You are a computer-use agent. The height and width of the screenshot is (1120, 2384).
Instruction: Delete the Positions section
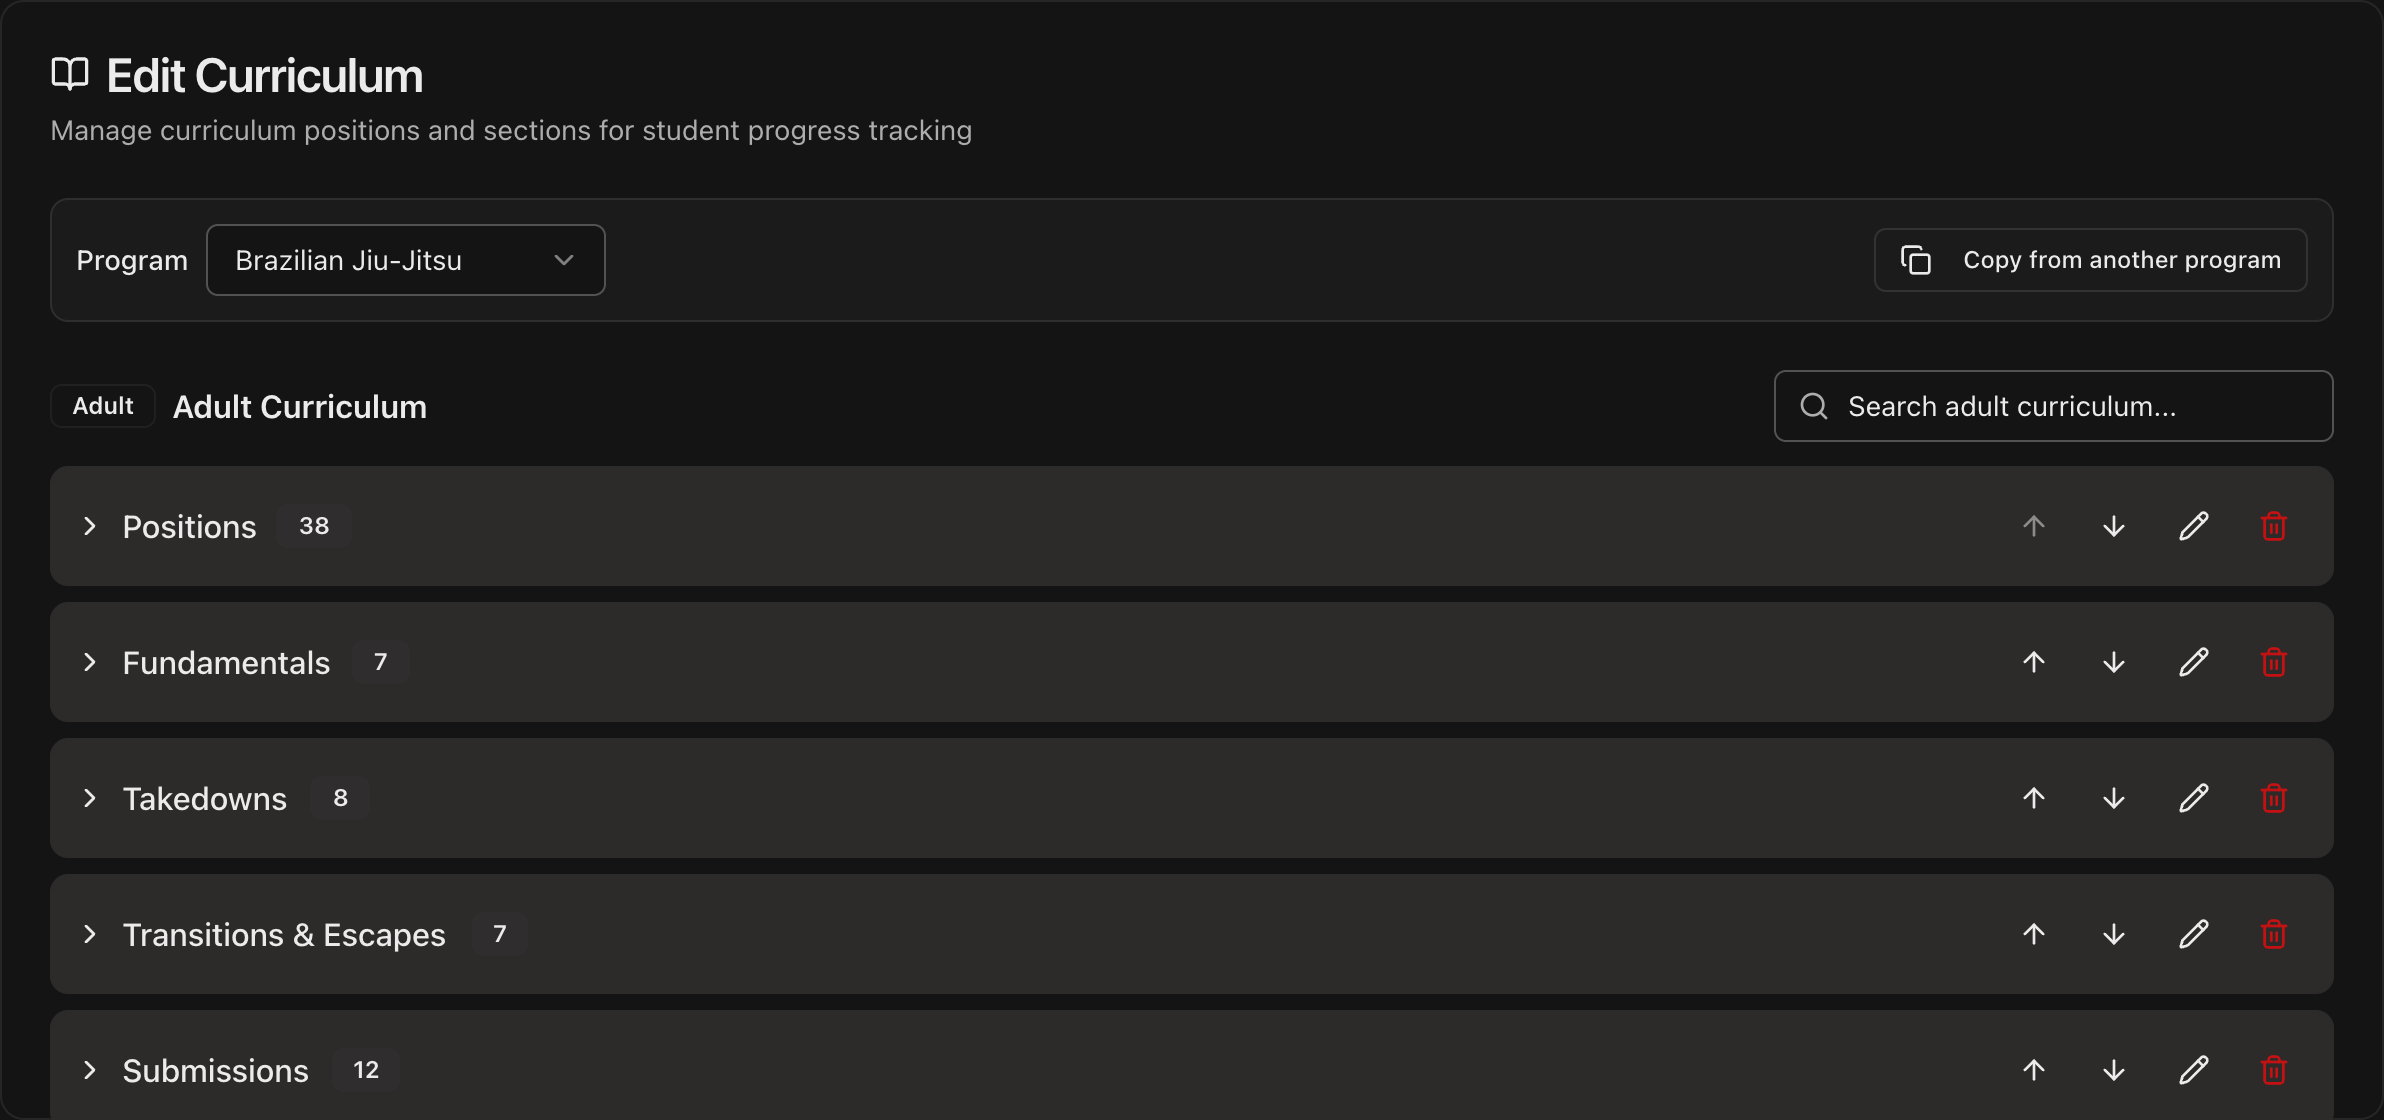tap(2274, 526)
